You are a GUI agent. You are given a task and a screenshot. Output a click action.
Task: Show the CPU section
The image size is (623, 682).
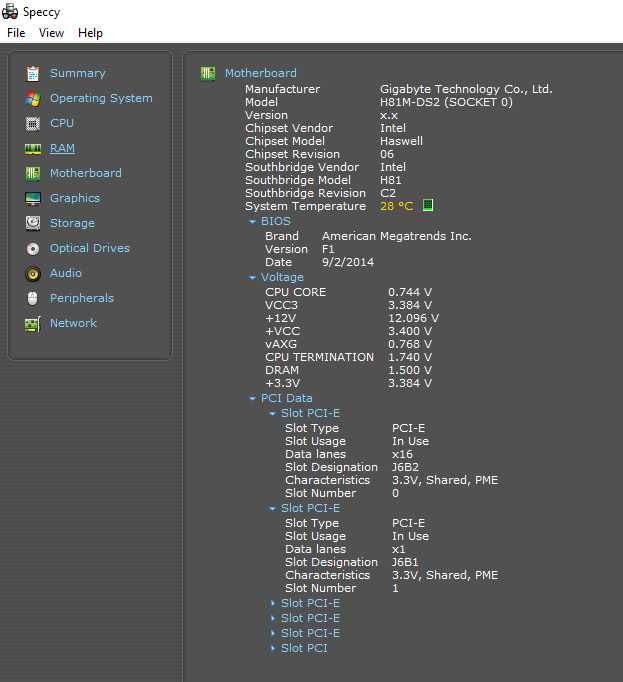click(62, 123)
